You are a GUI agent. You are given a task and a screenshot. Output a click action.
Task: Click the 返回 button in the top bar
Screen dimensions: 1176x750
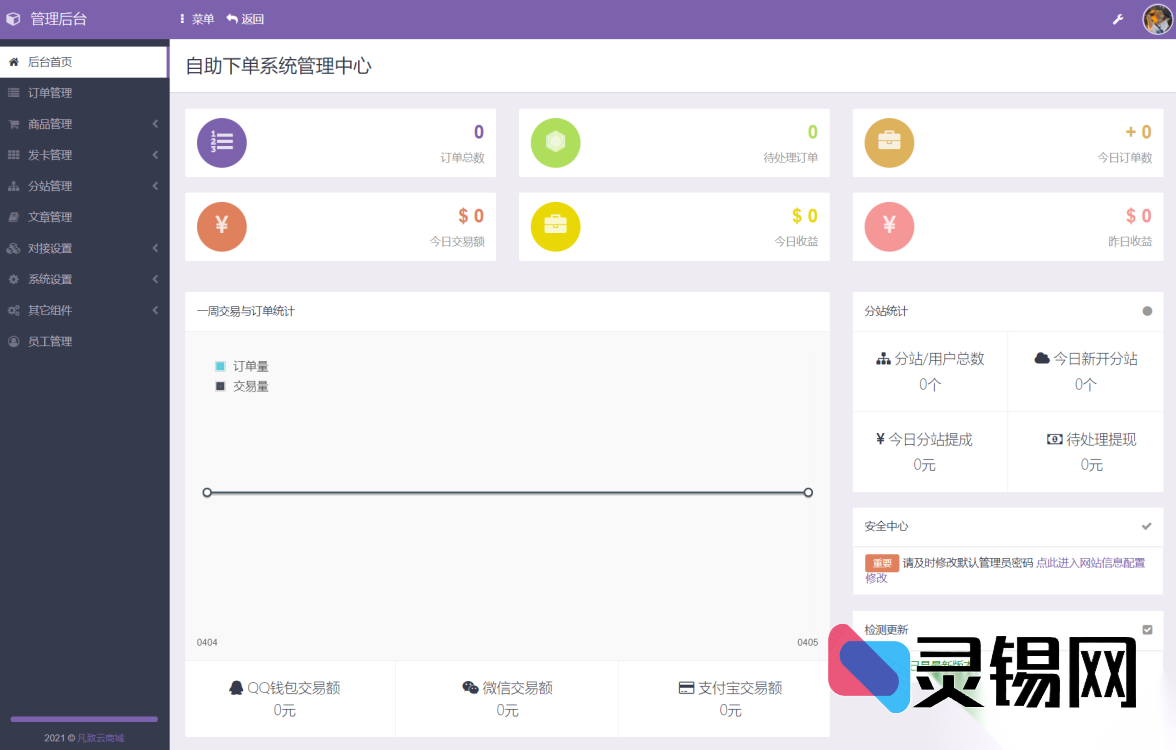pyautogui.click(x=246, y=18)
